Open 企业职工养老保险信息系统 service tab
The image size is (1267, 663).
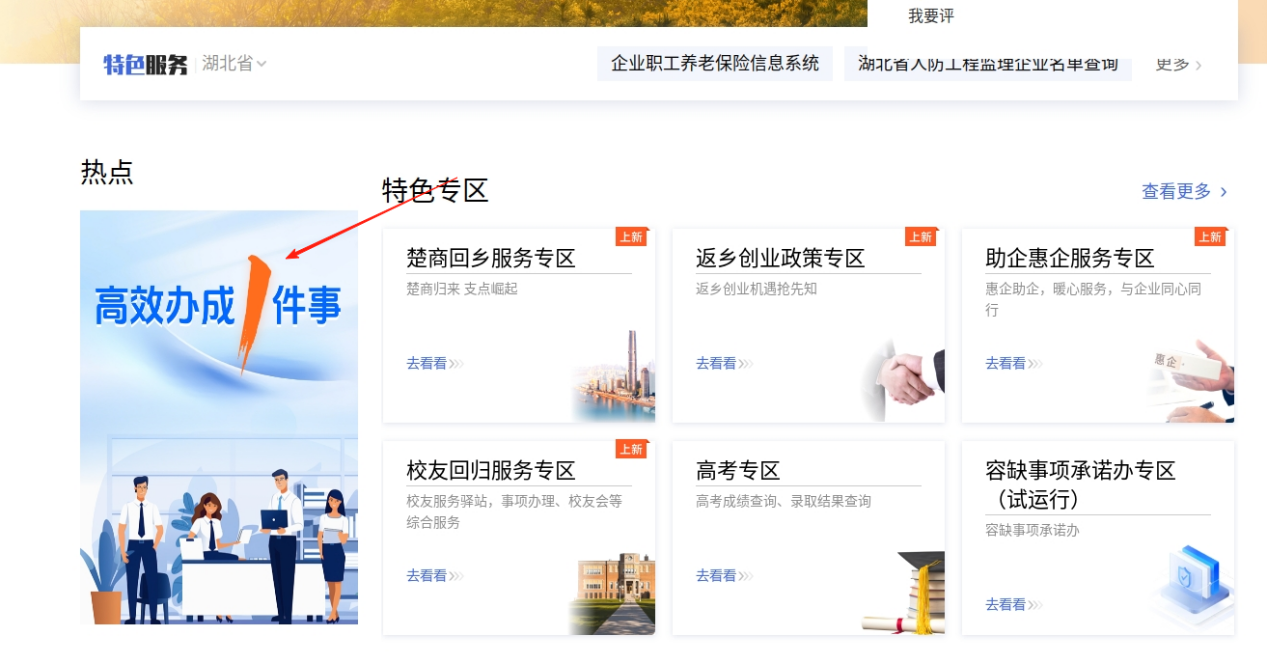[715, 64]
